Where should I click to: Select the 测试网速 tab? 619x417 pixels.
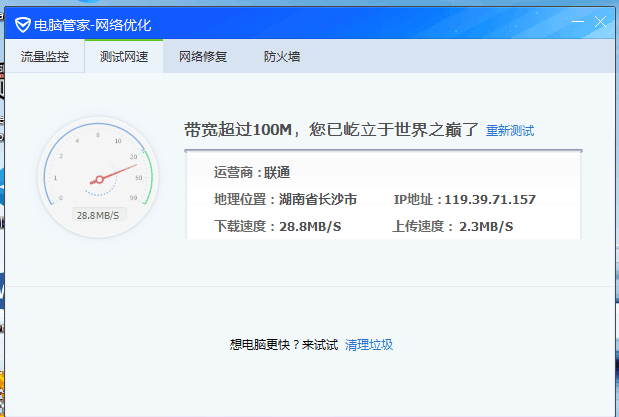[x=124, y=56]
